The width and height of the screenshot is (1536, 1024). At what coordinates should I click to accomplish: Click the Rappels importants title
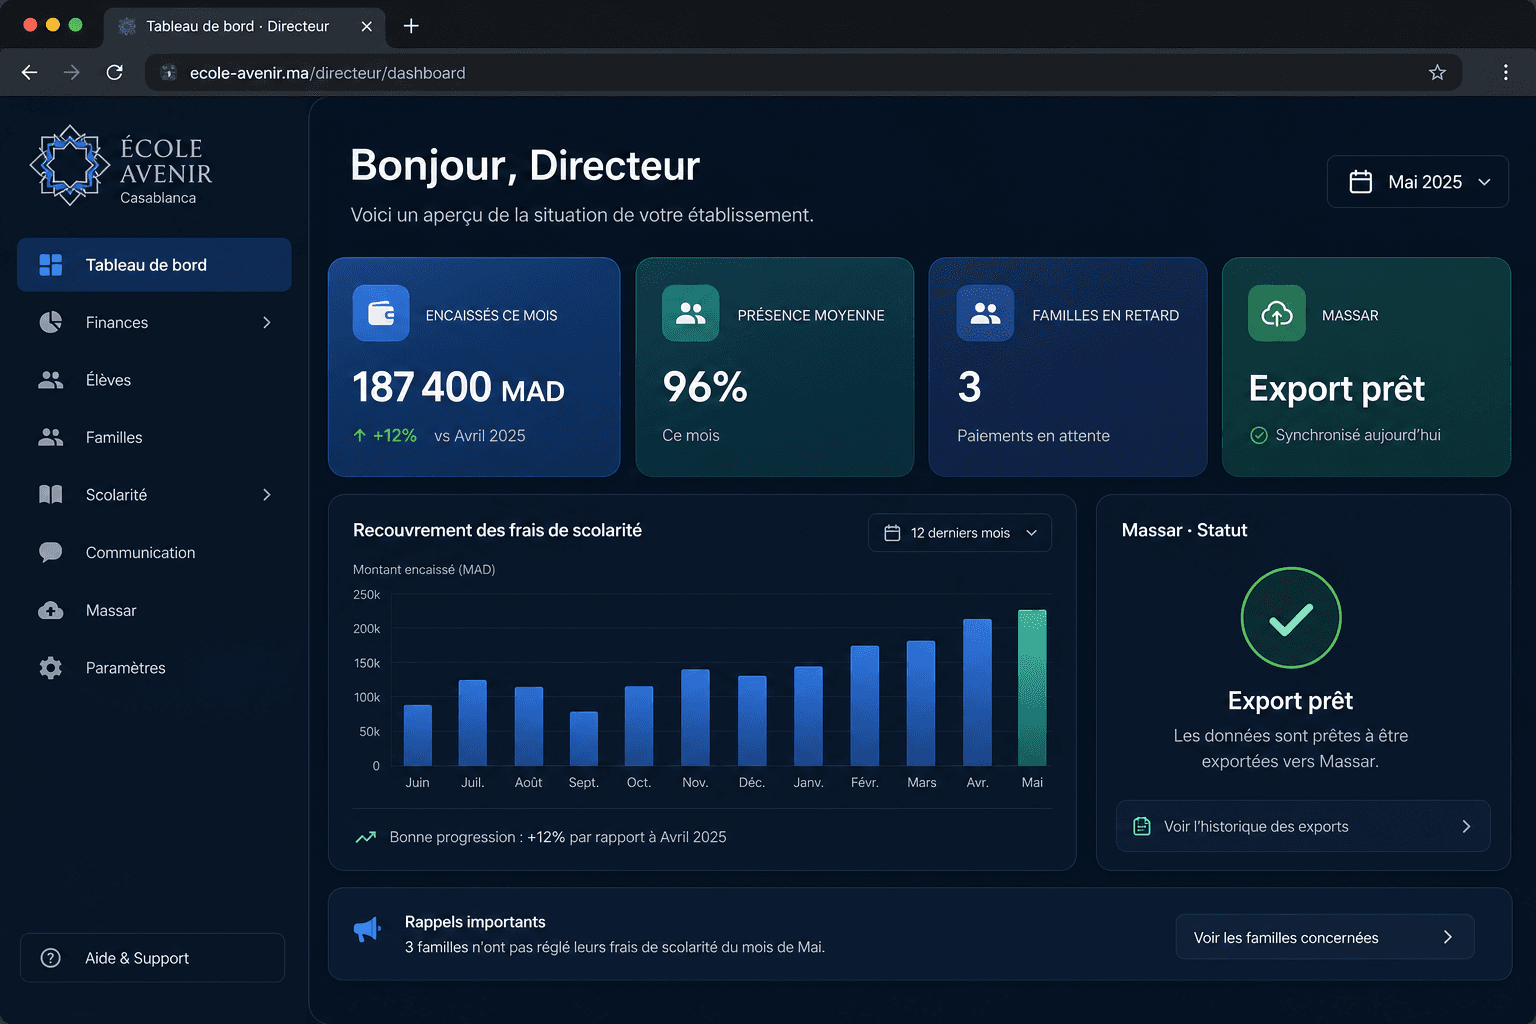pyautogui.click(x=475, y=922)
